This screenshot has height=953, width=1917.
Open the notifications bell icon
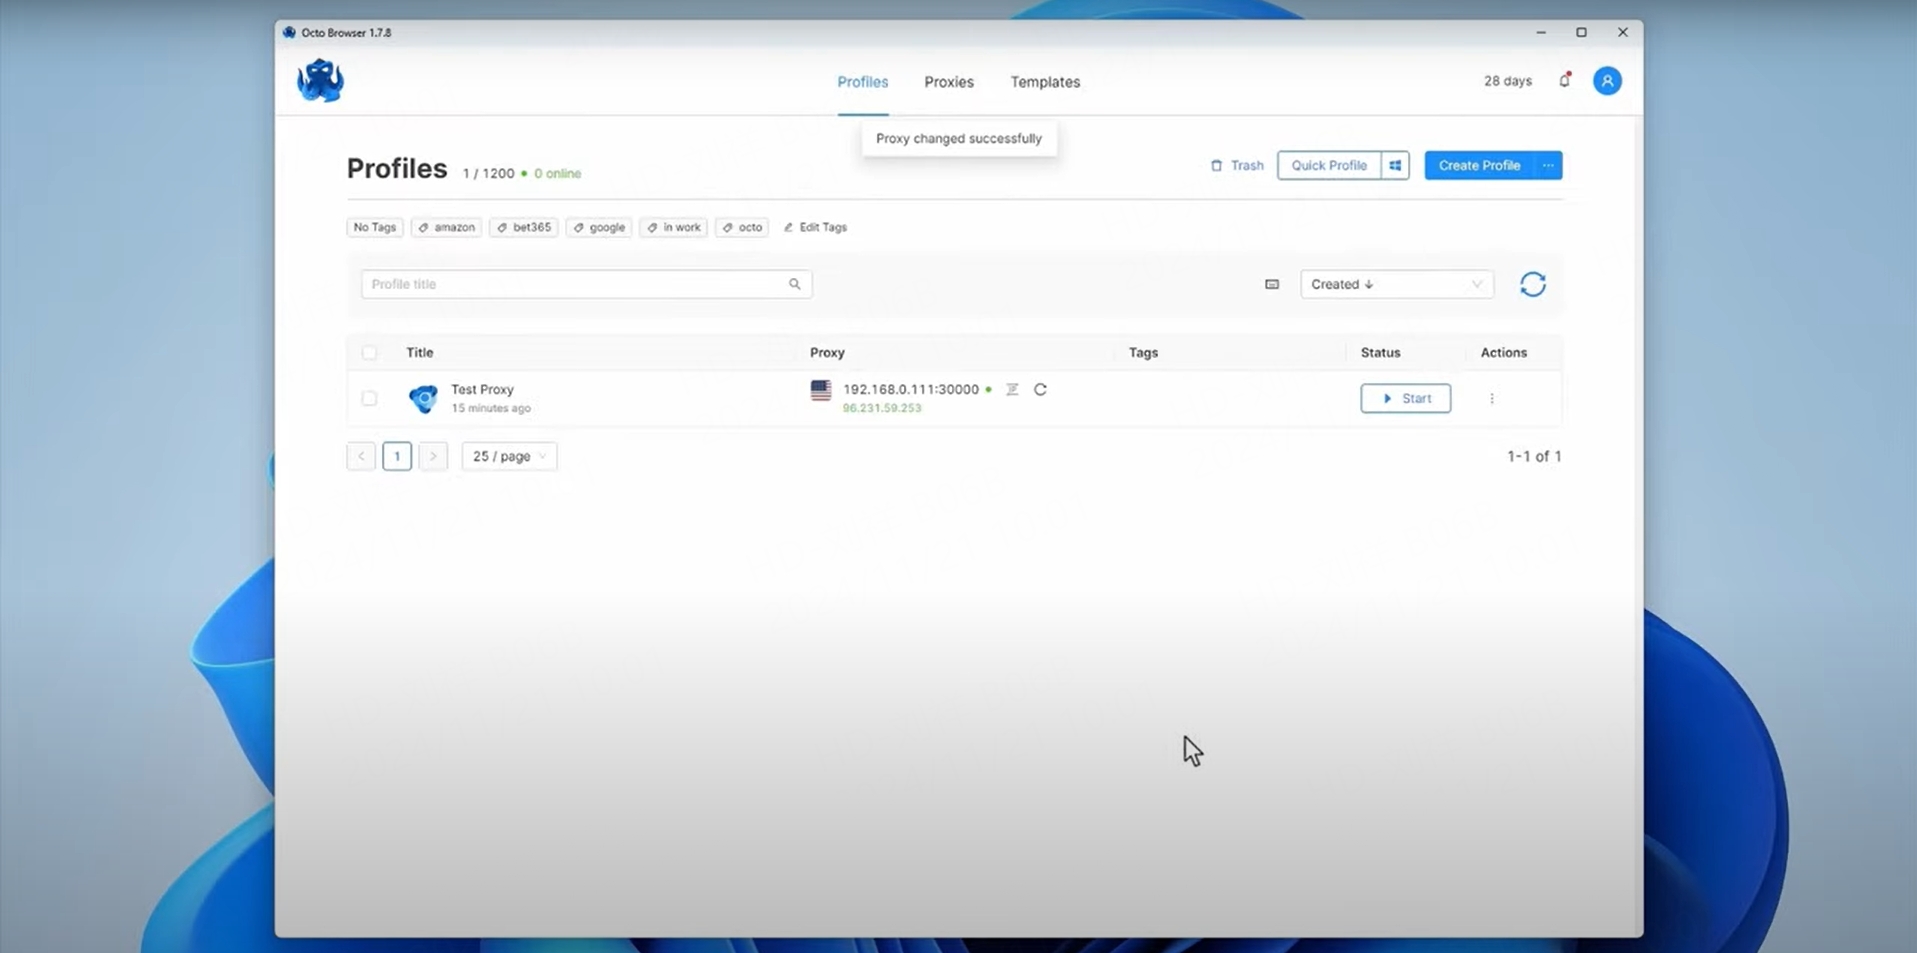click(x=1565, y=81)
